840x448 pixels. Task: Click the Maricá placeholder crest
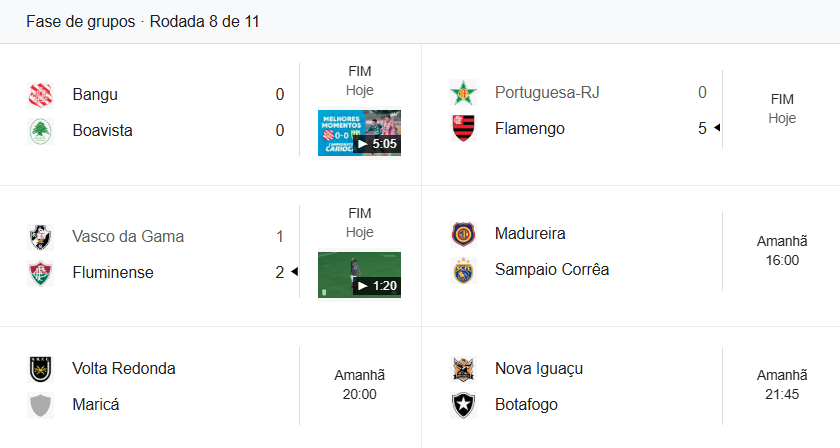point(40,405)
